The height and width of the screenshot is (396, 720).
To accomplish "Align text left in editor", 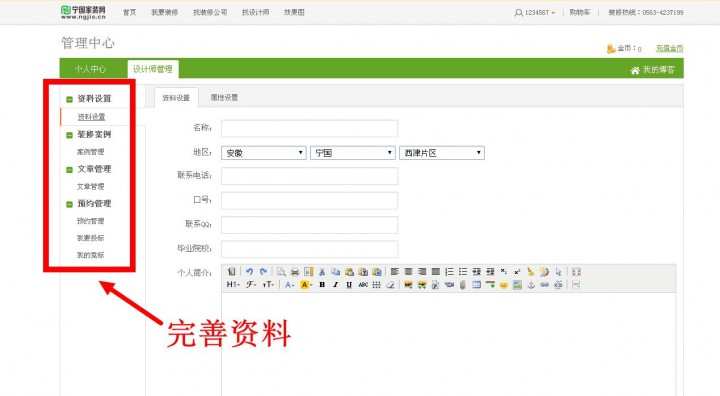I will pyautogui.click(x=394, y=272).
